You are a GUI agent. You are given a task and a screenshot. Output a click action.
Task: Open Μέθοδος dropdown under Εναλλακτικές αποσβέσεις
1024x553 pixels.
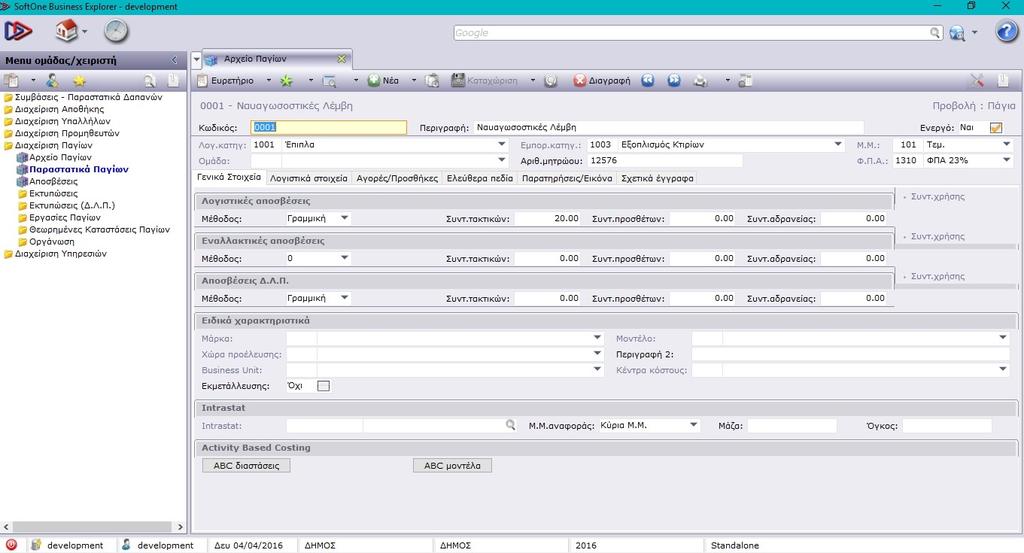coord(344,258)
